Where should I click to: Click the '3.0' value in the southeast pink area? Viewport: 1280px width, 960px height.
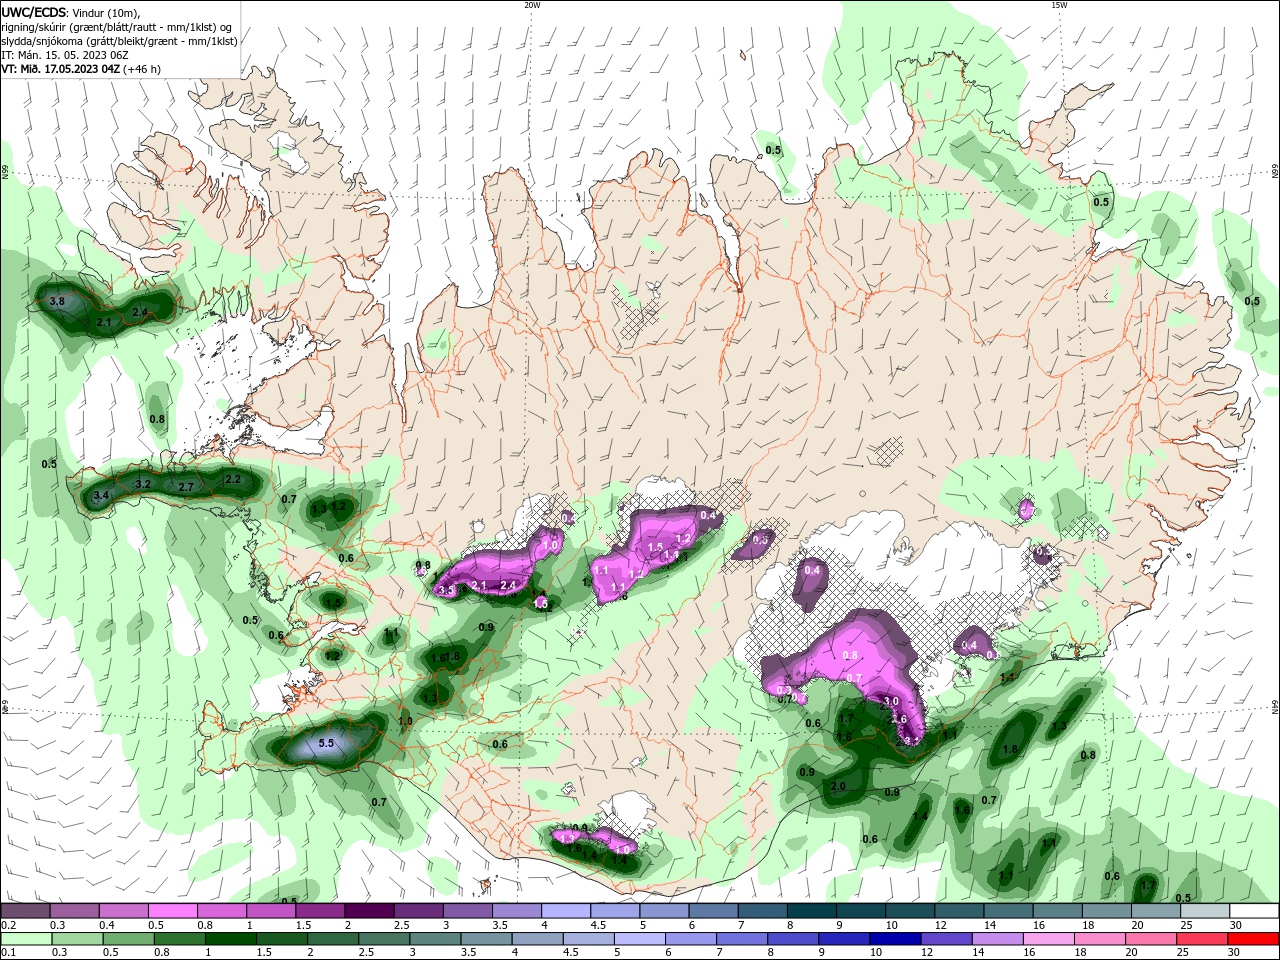891,702
